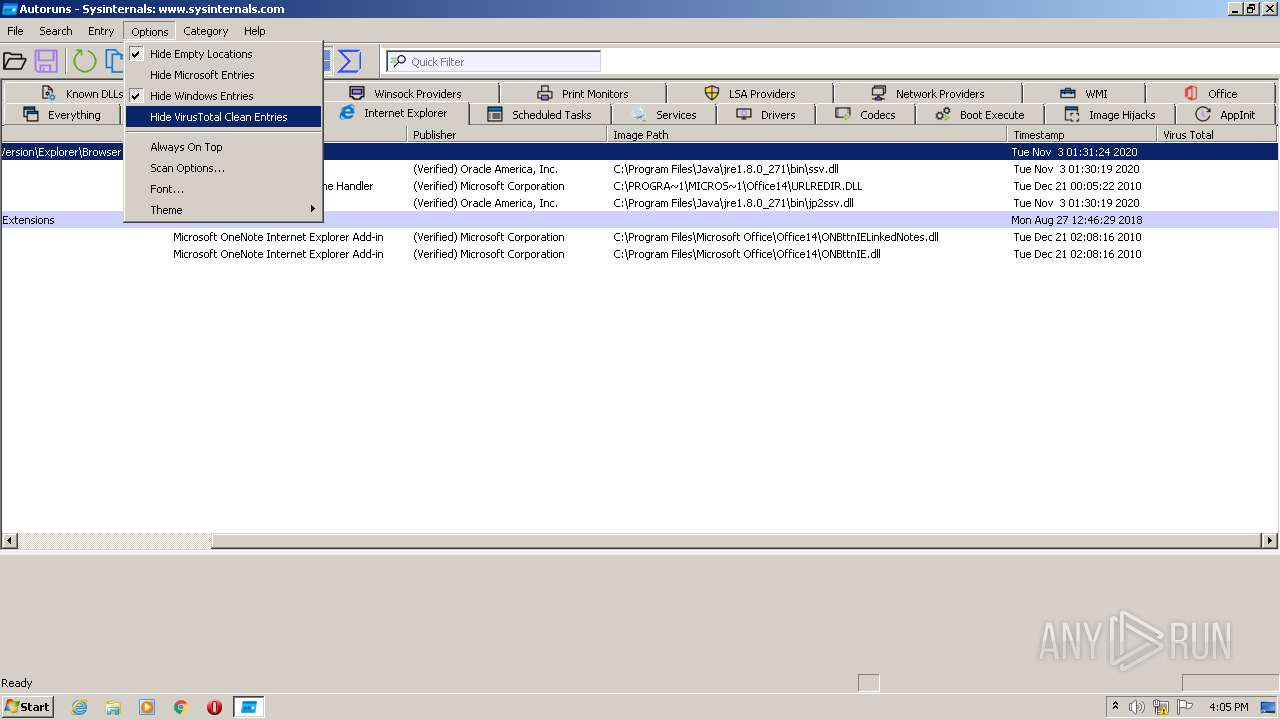Uncheck Hide Empty Locations option
The height and width of the screenshot is (720, 1280).
(223, 54)
